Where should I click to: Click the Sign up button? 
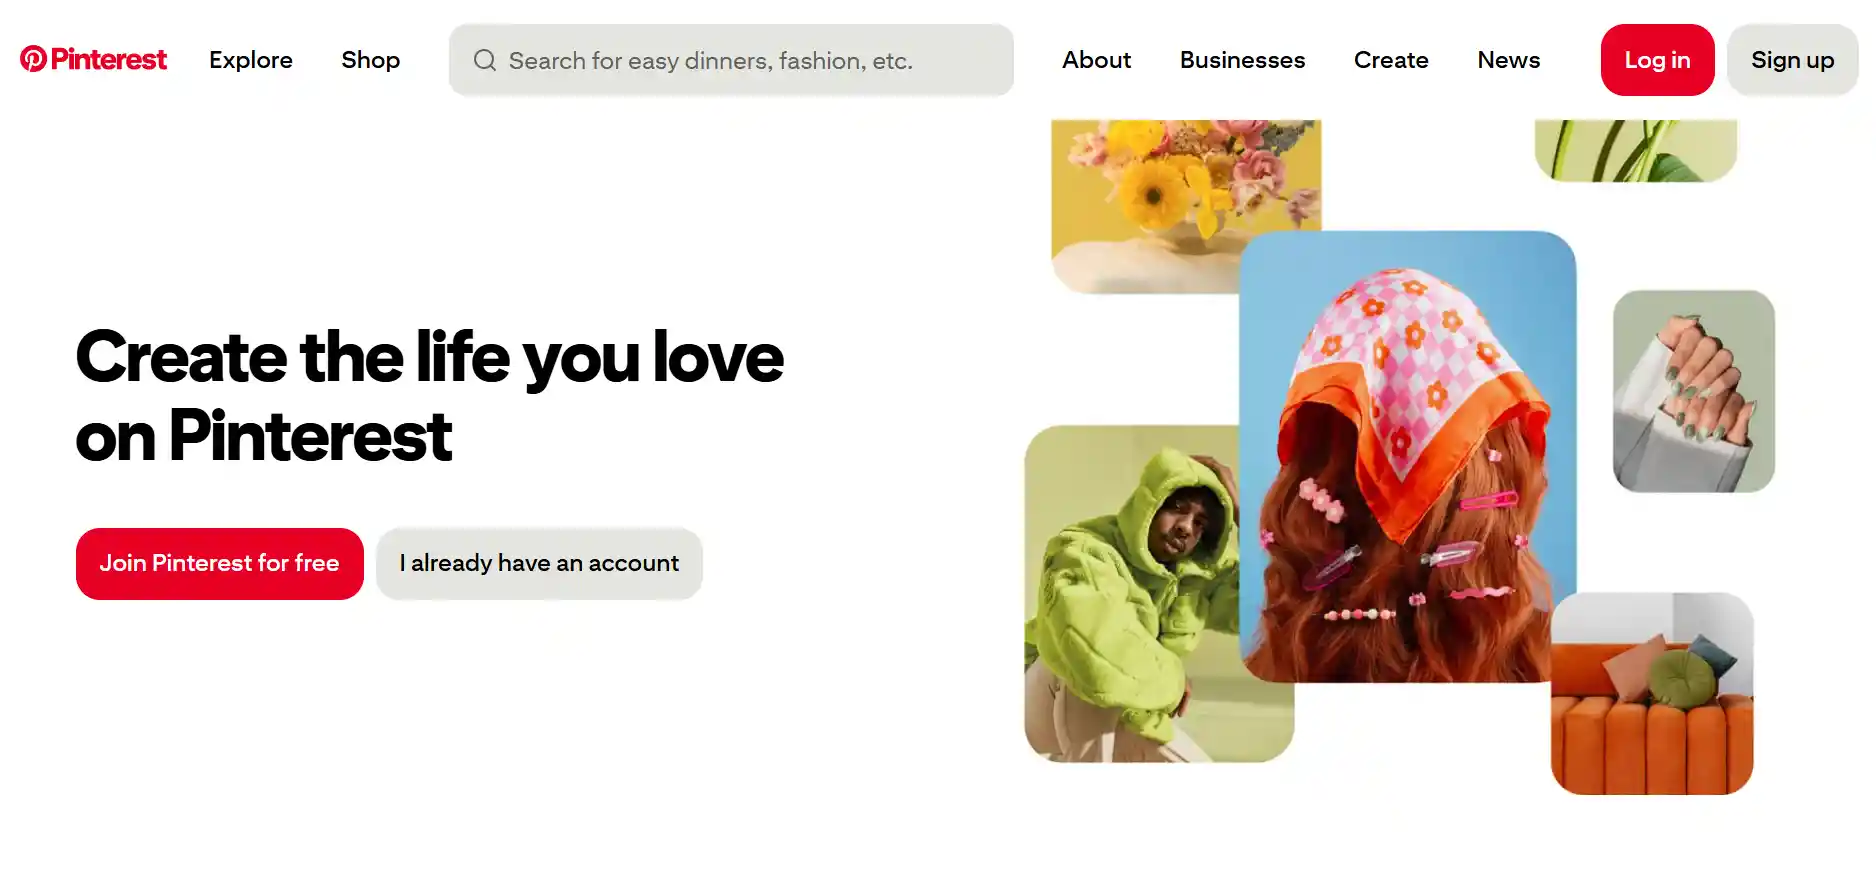point(1792,60)
